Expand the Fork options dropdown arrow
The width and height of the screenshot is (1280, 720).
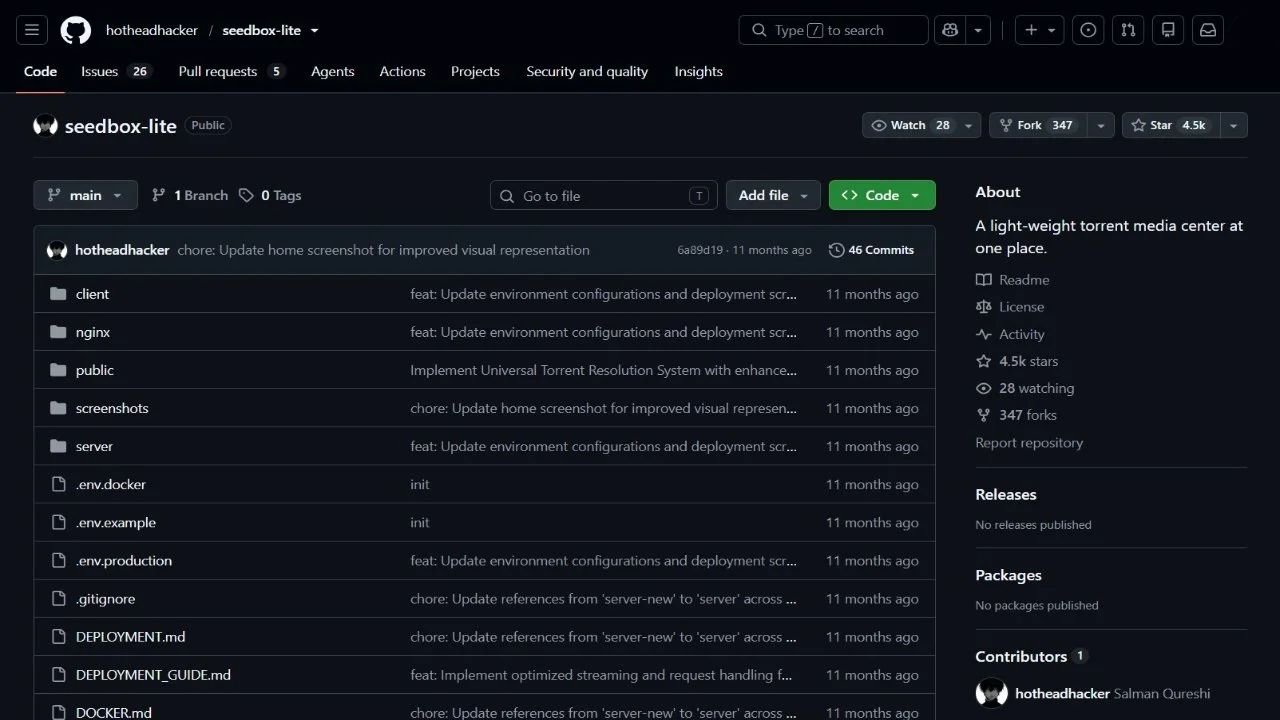pos(1101,125)
